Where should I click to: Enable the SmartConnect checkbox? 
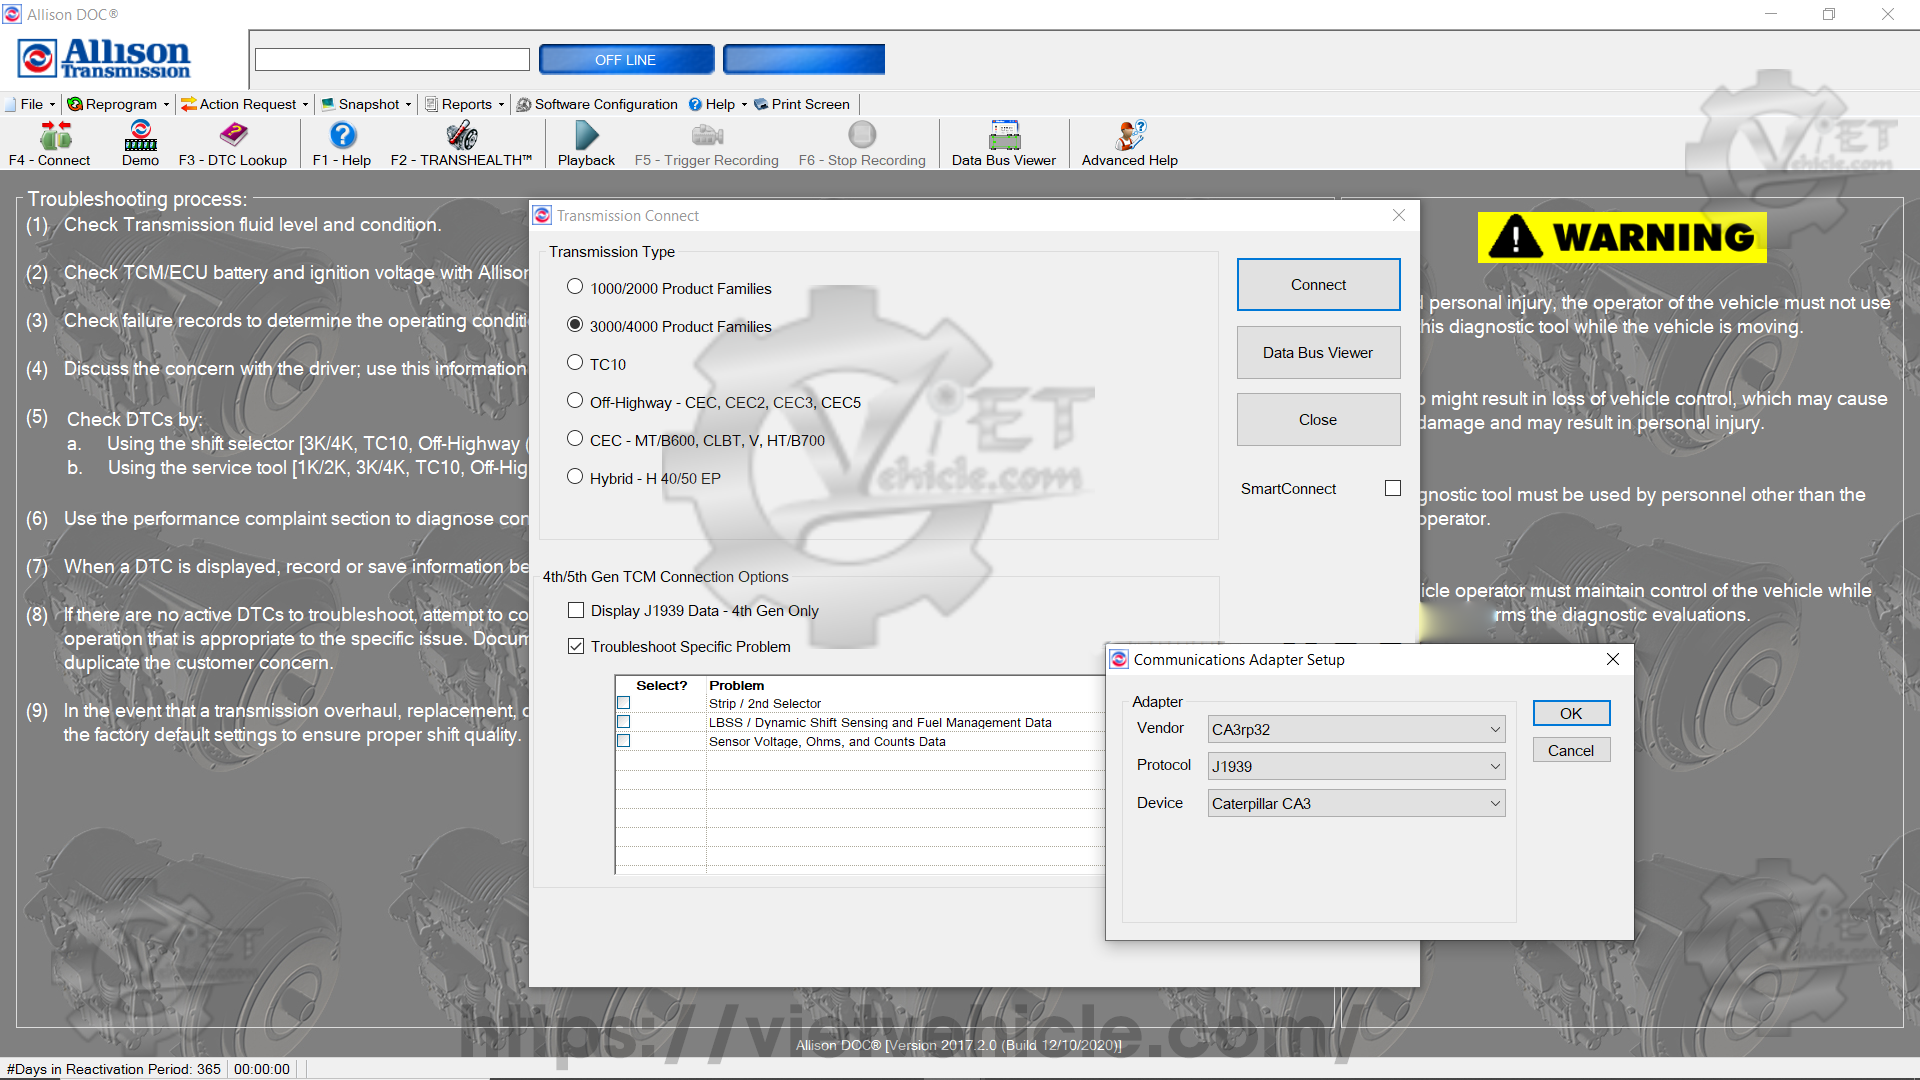click(x=1392, y=488)
